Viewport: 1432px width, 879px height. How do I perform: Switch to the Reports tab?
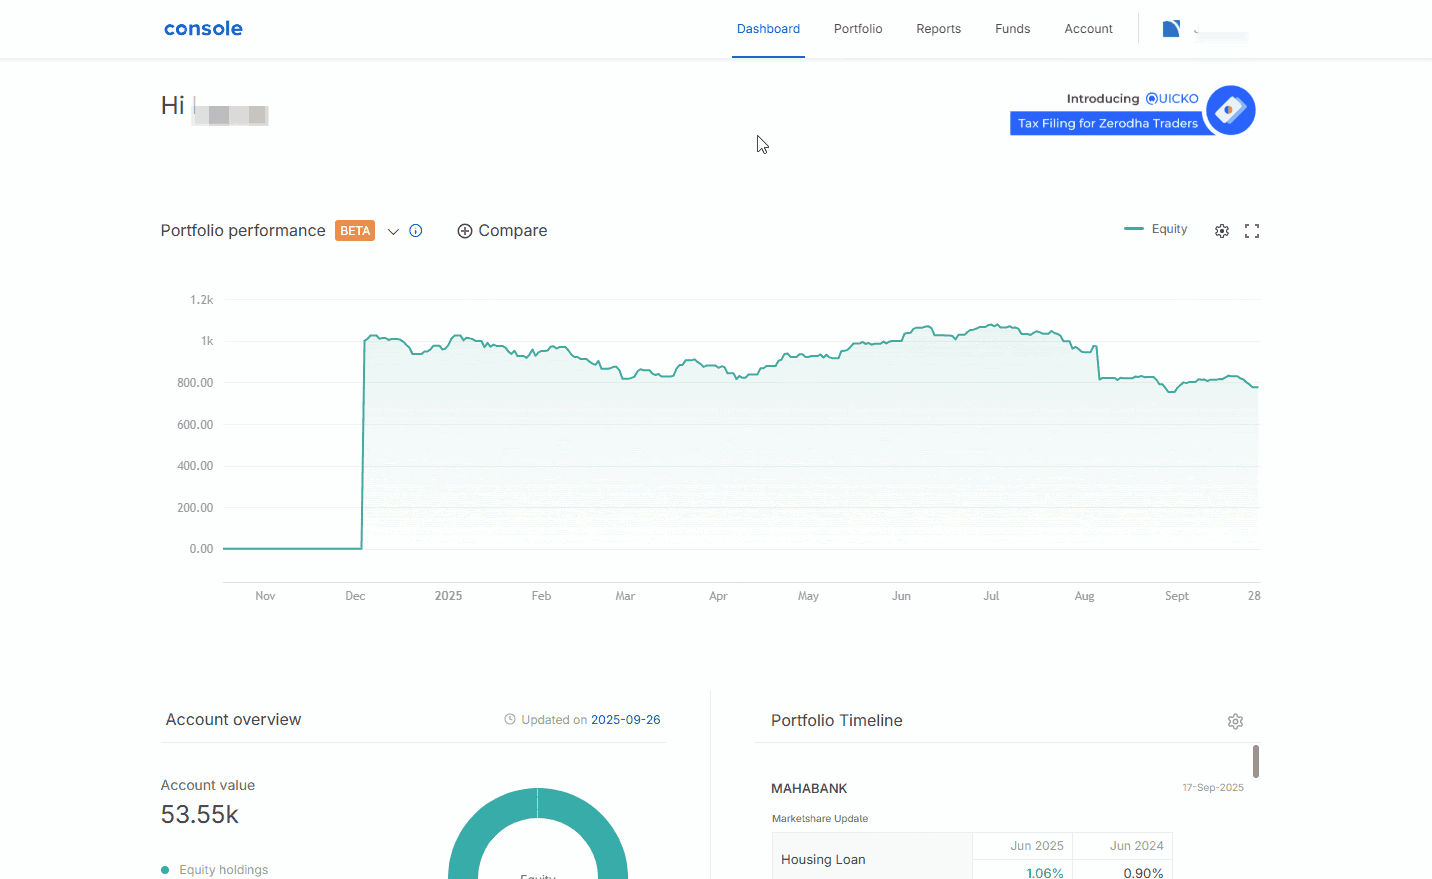point(938,29)
